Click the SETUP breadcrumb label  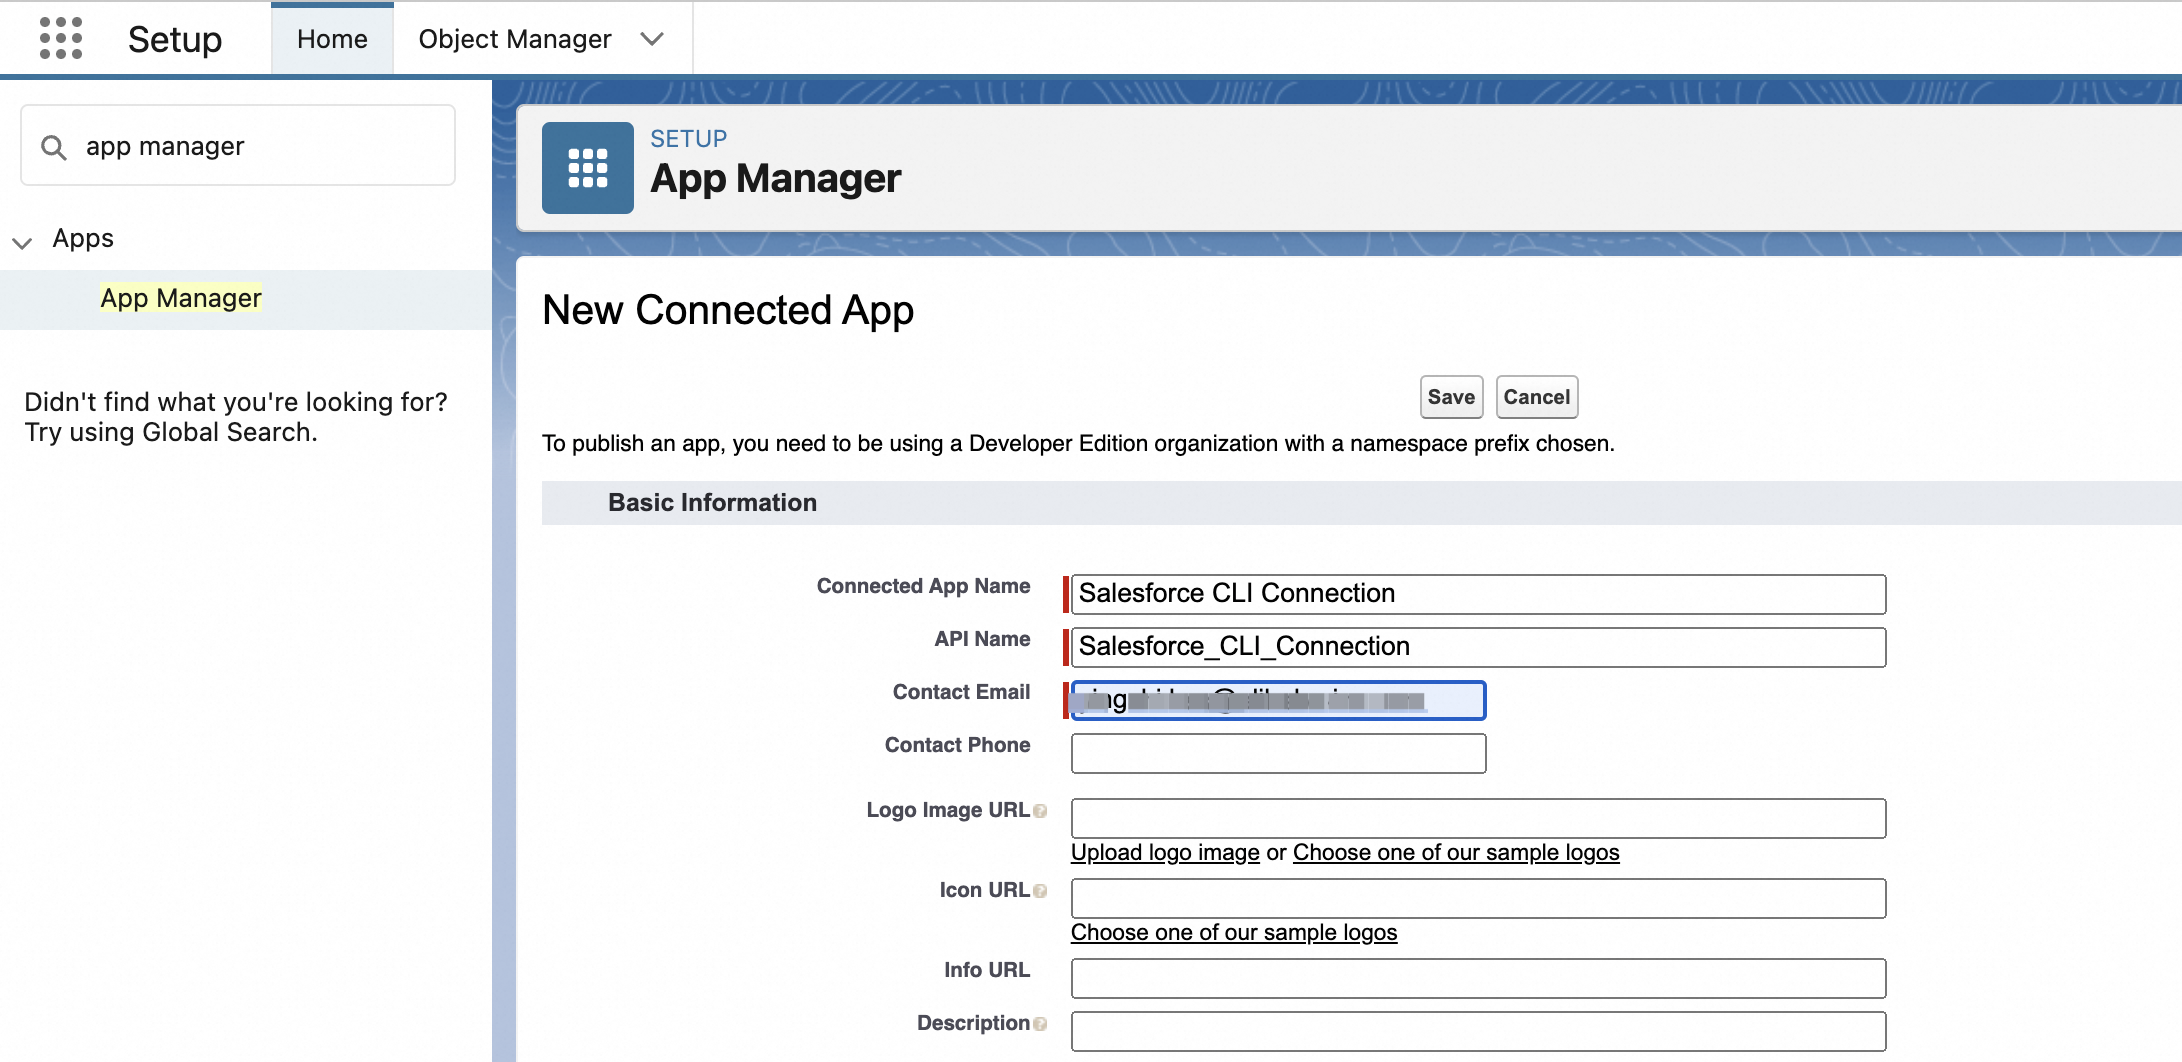(688, 139)
